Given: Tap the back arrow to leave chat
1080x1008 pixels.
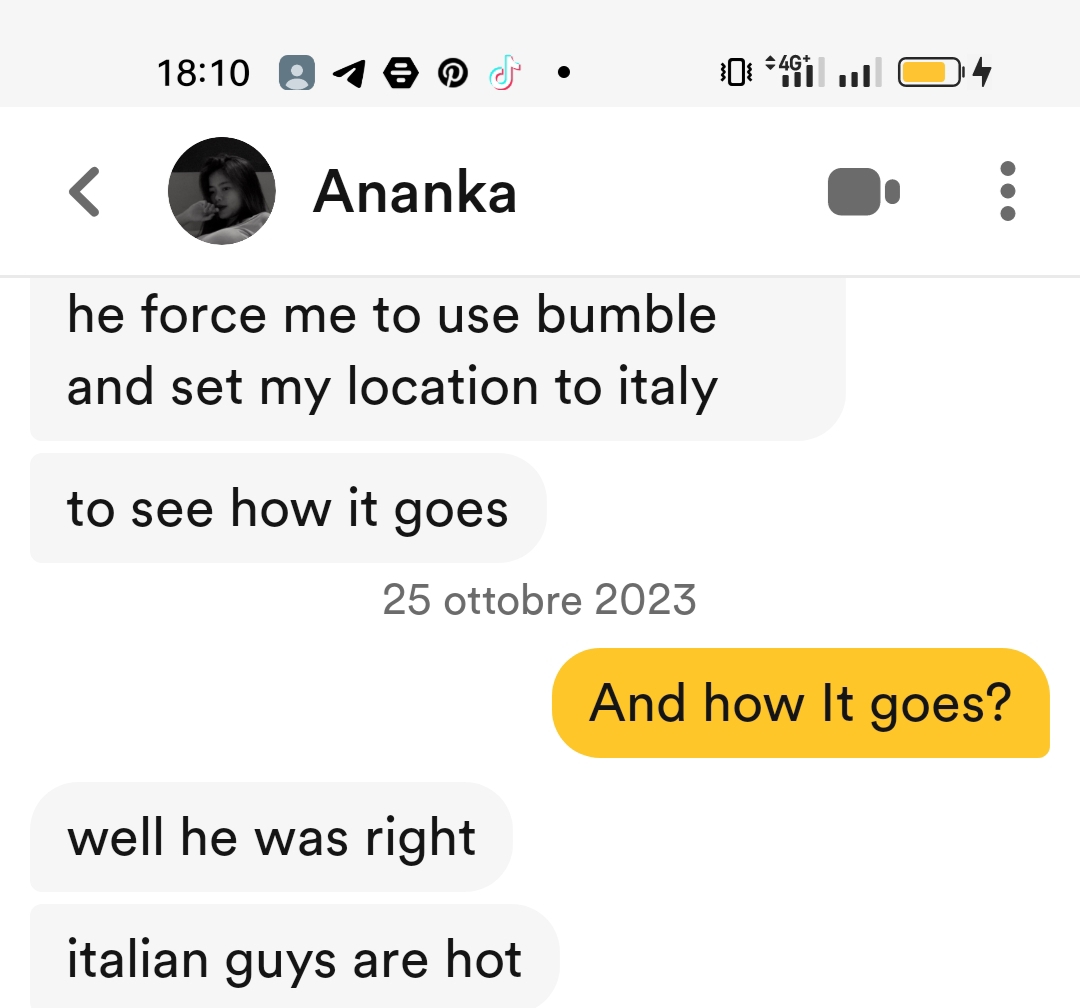Looking at the screenshot, I should pos(85,192).
